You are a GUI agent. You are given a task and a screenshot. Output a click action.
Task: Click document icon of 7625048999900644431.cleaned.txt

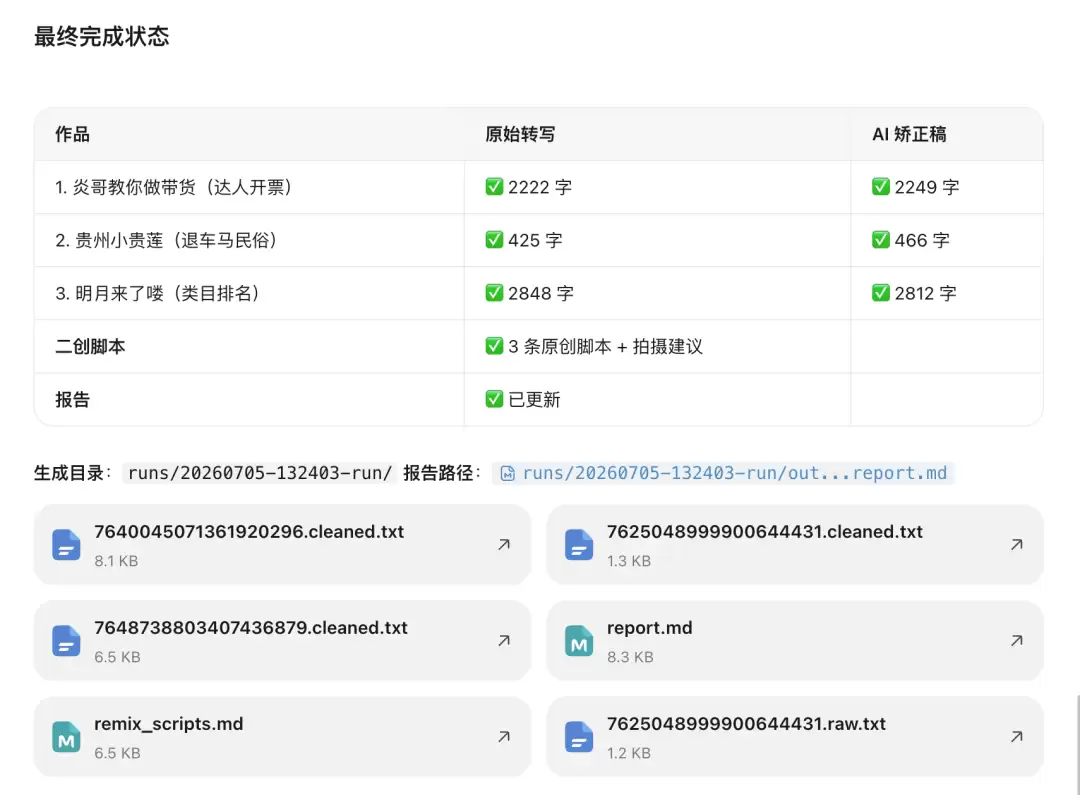pos(579,545)
